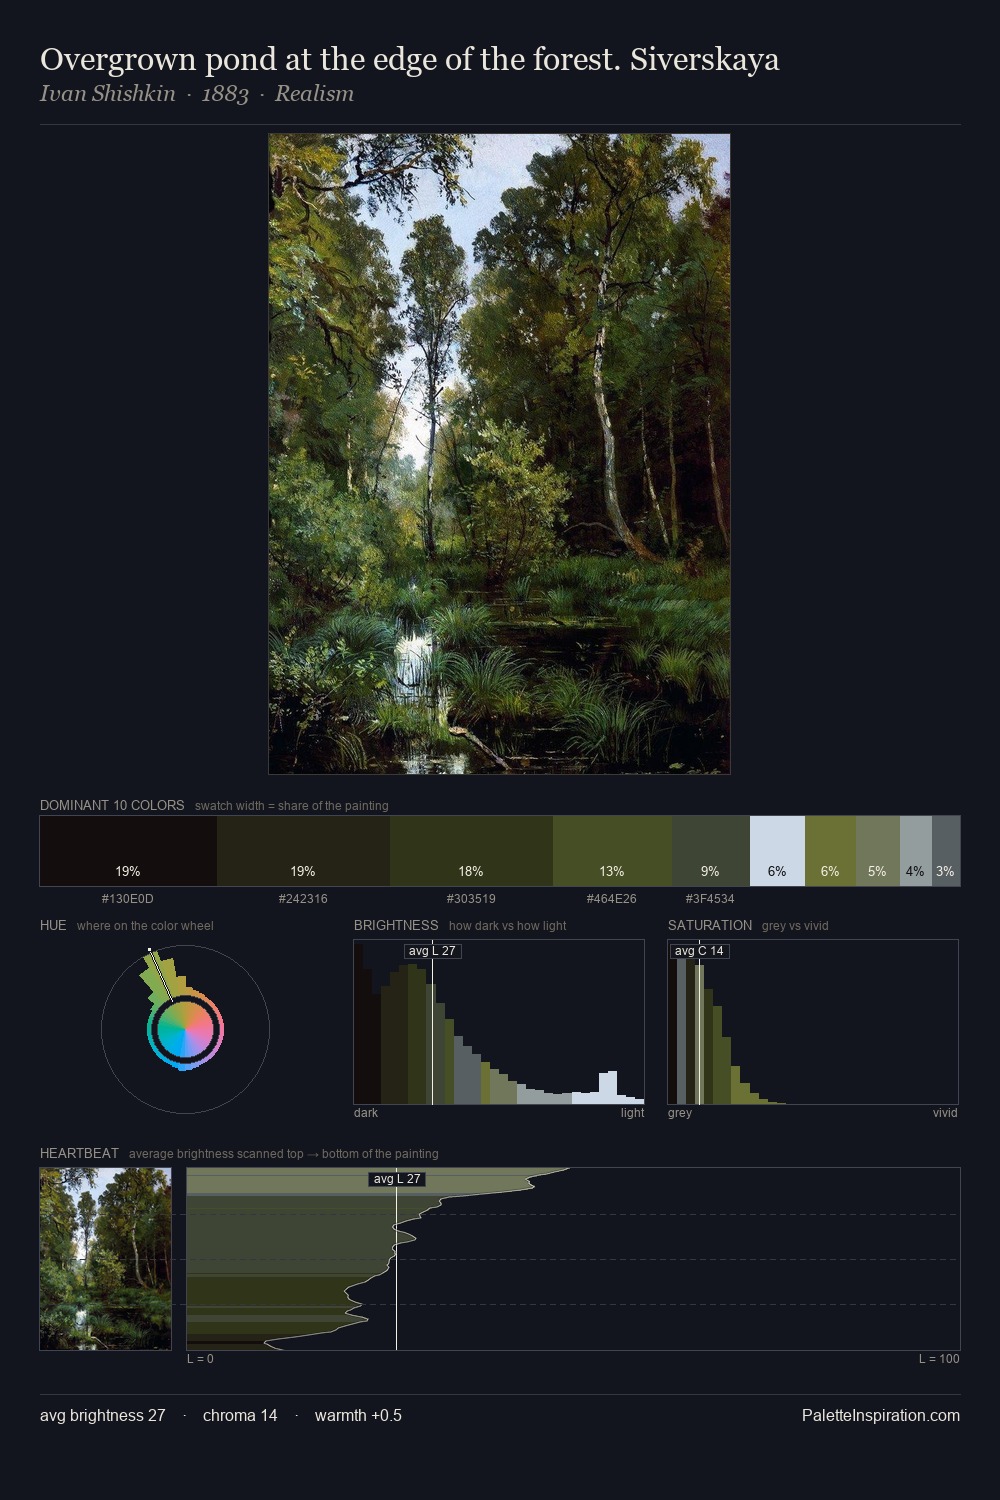Click the 'L = 100' axis label
1000x1500 pixels.
[939, 1359]
